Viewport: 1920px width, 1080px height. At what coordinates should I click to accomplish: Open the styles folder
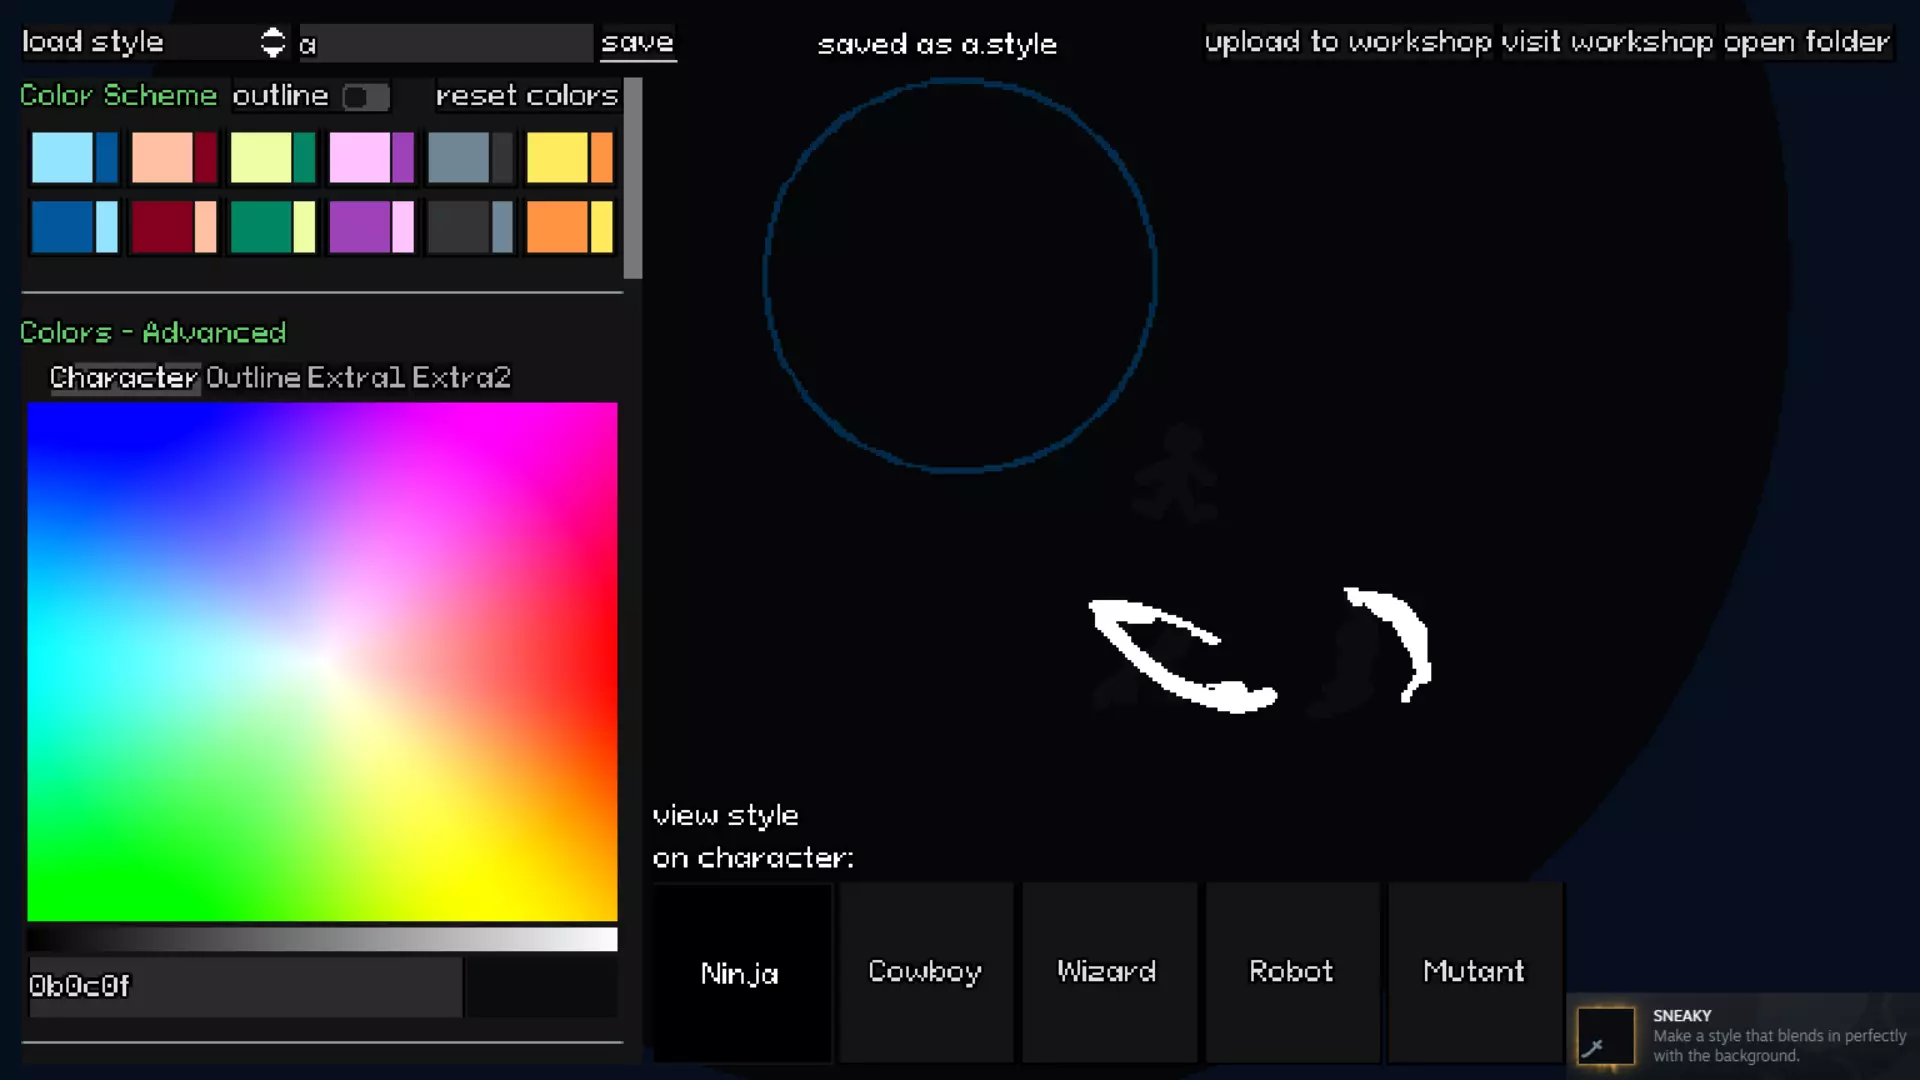point(1806,42)
